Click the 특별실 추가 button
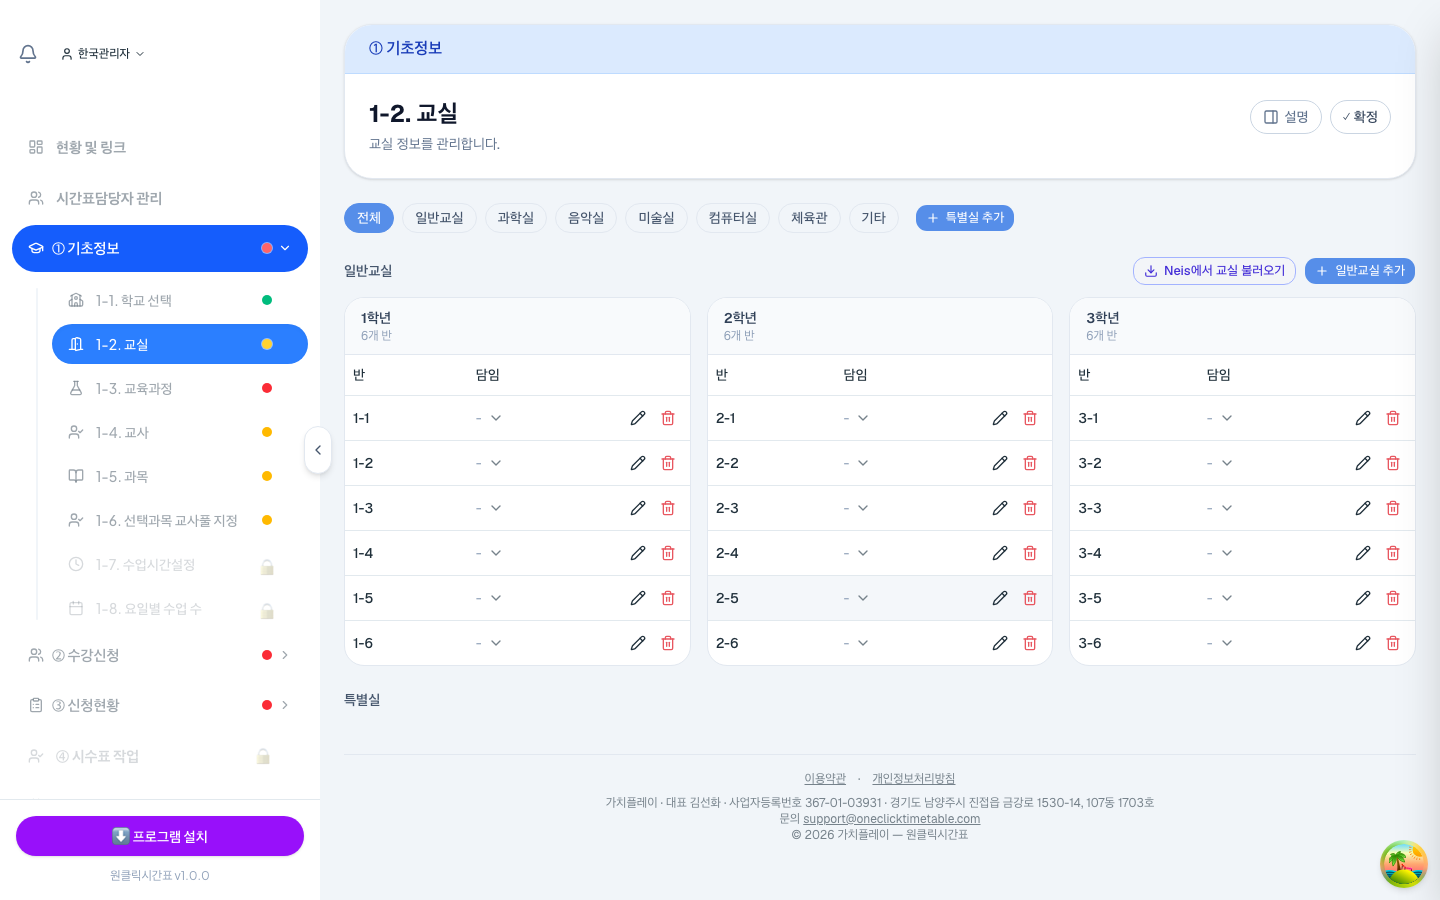Viewport: 1440px width, 900px height. [965, 218]
